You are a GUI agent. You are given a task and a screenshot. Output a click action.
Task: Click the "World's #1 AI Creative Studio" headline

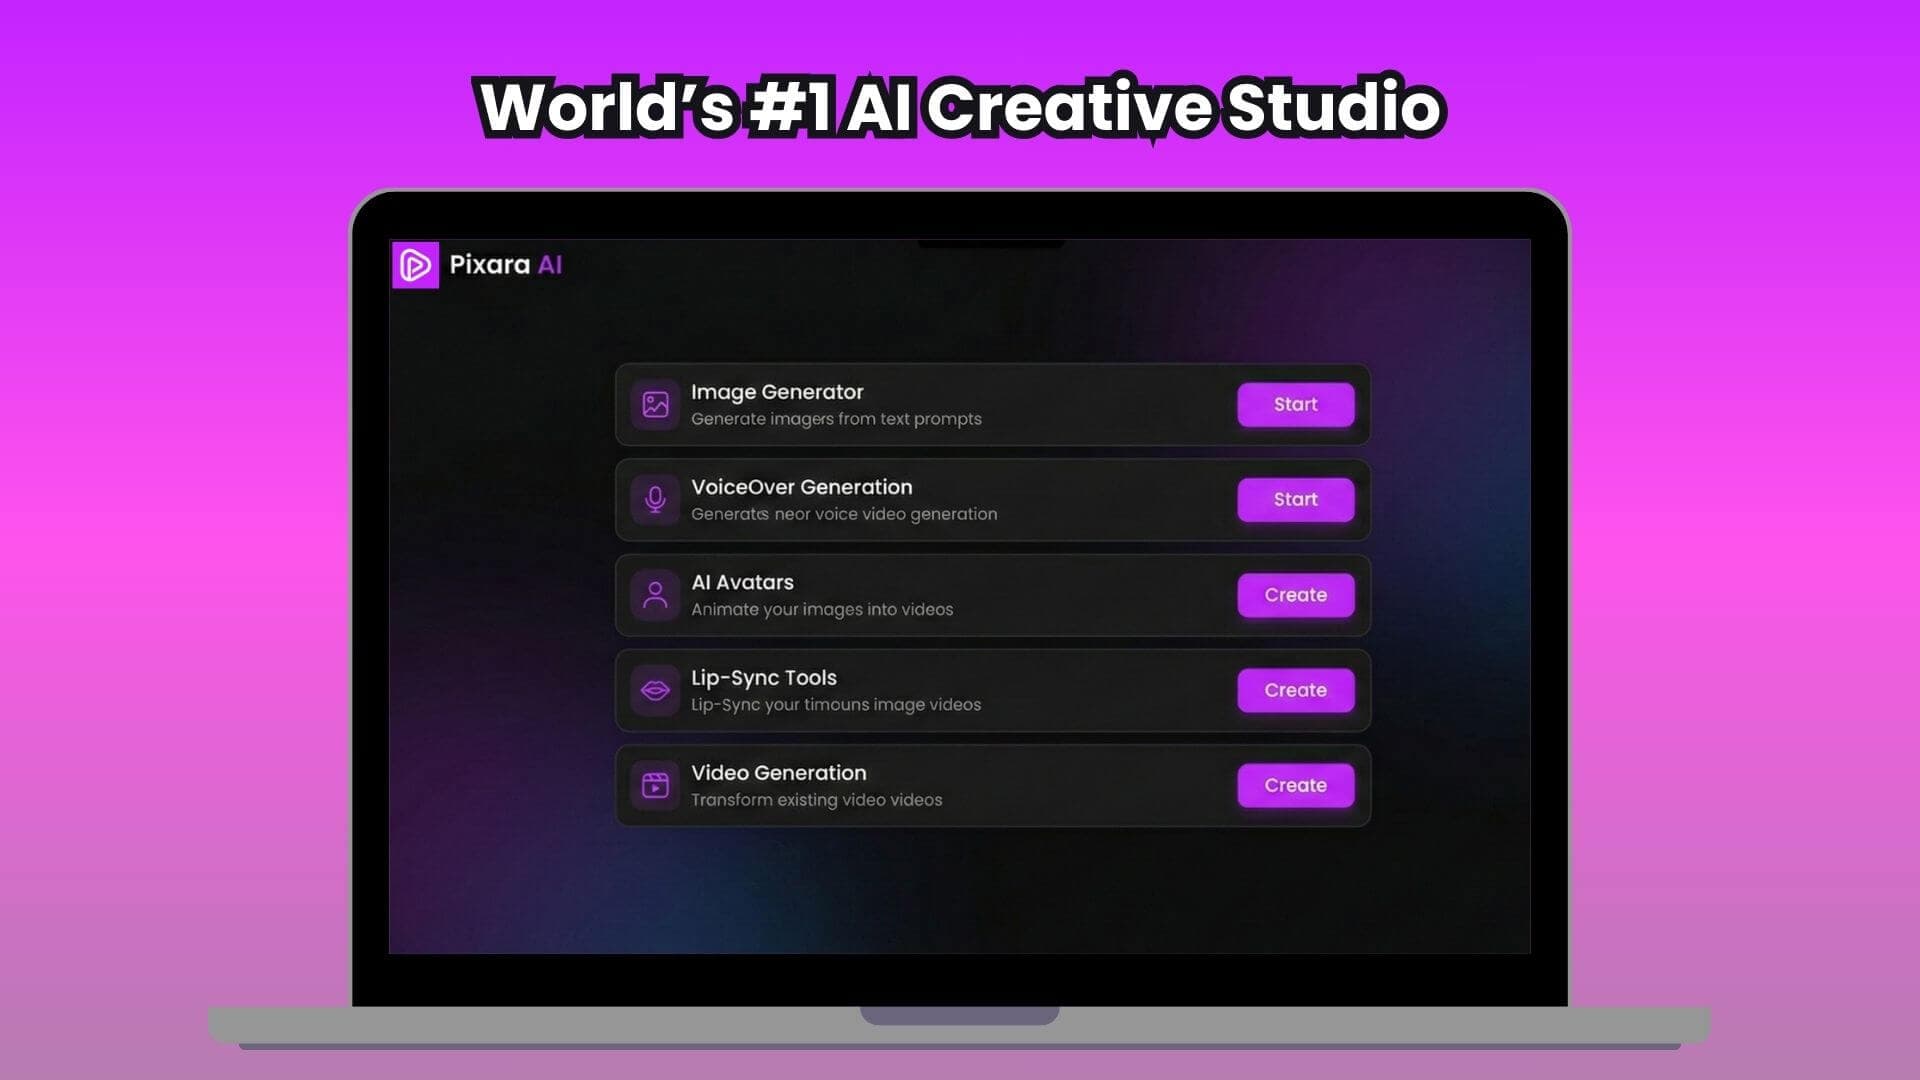coord(961,107)
